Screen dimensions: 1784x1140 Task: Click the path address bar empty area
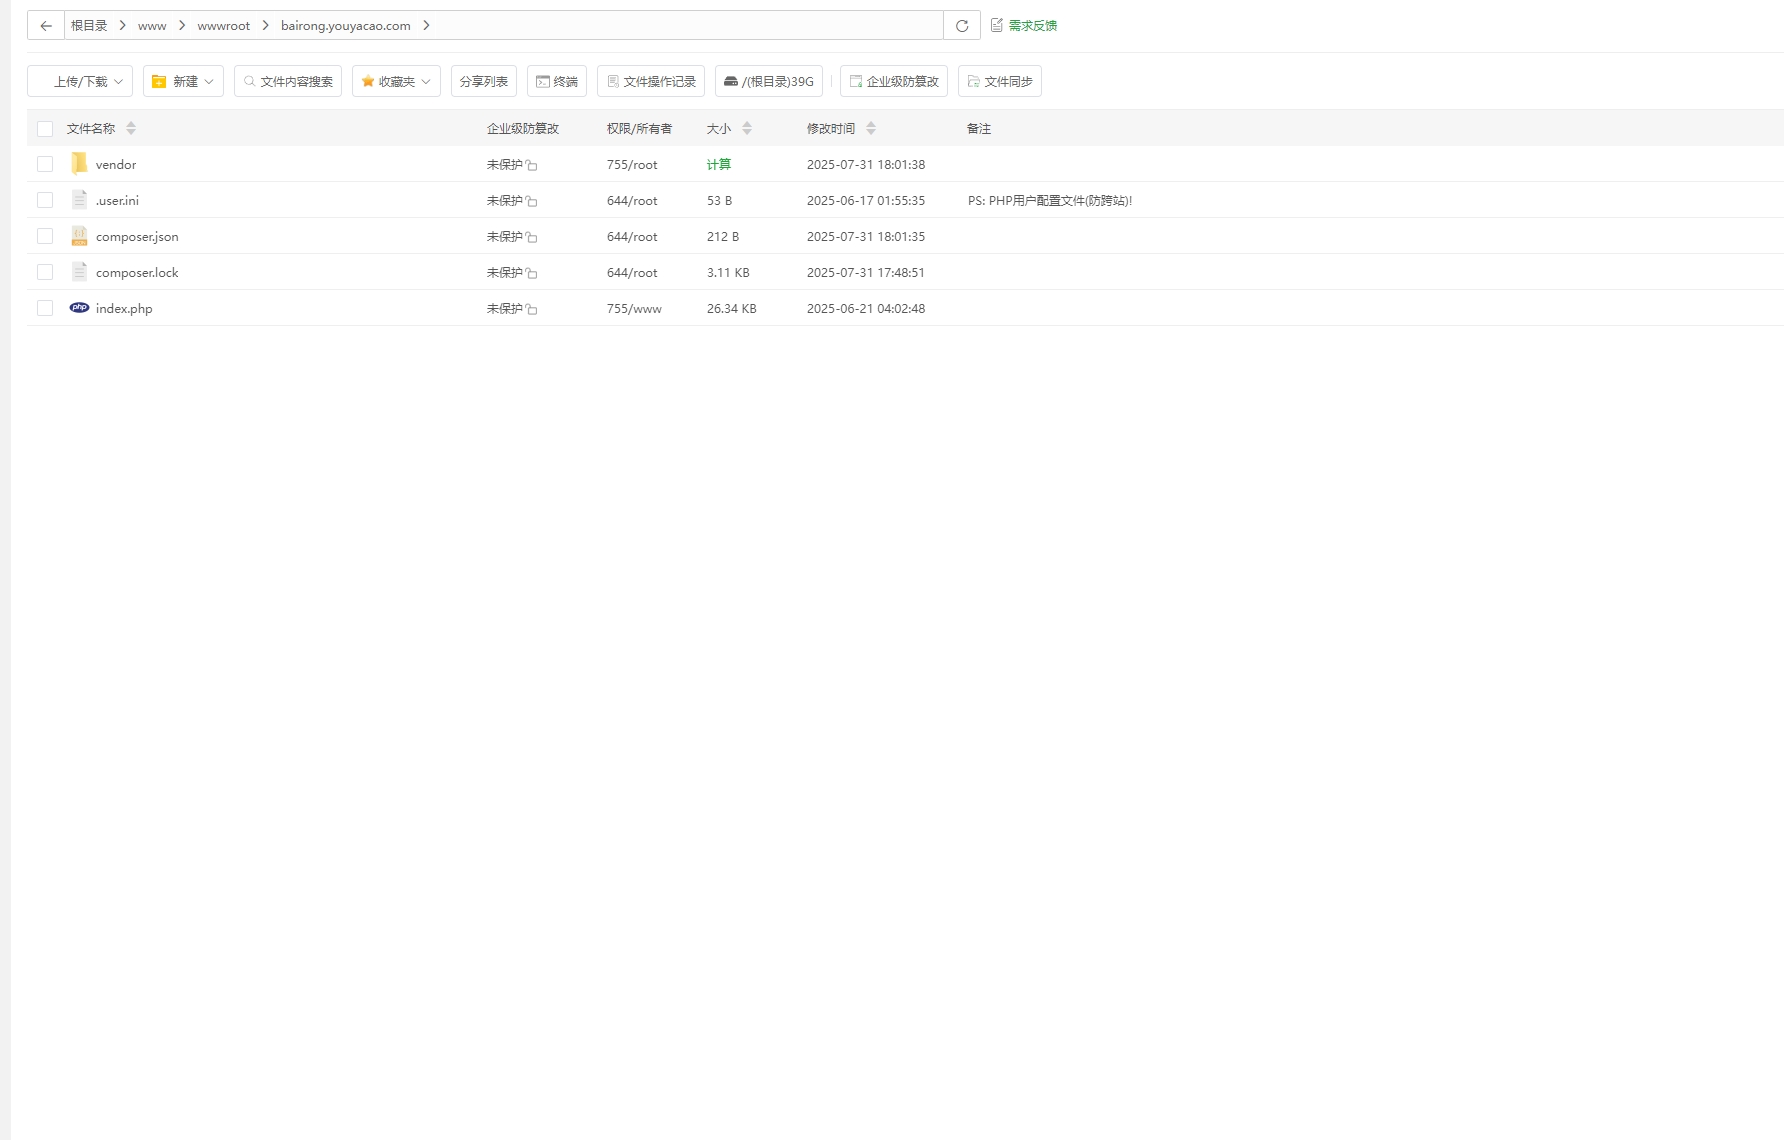click(x=690, y=26)
